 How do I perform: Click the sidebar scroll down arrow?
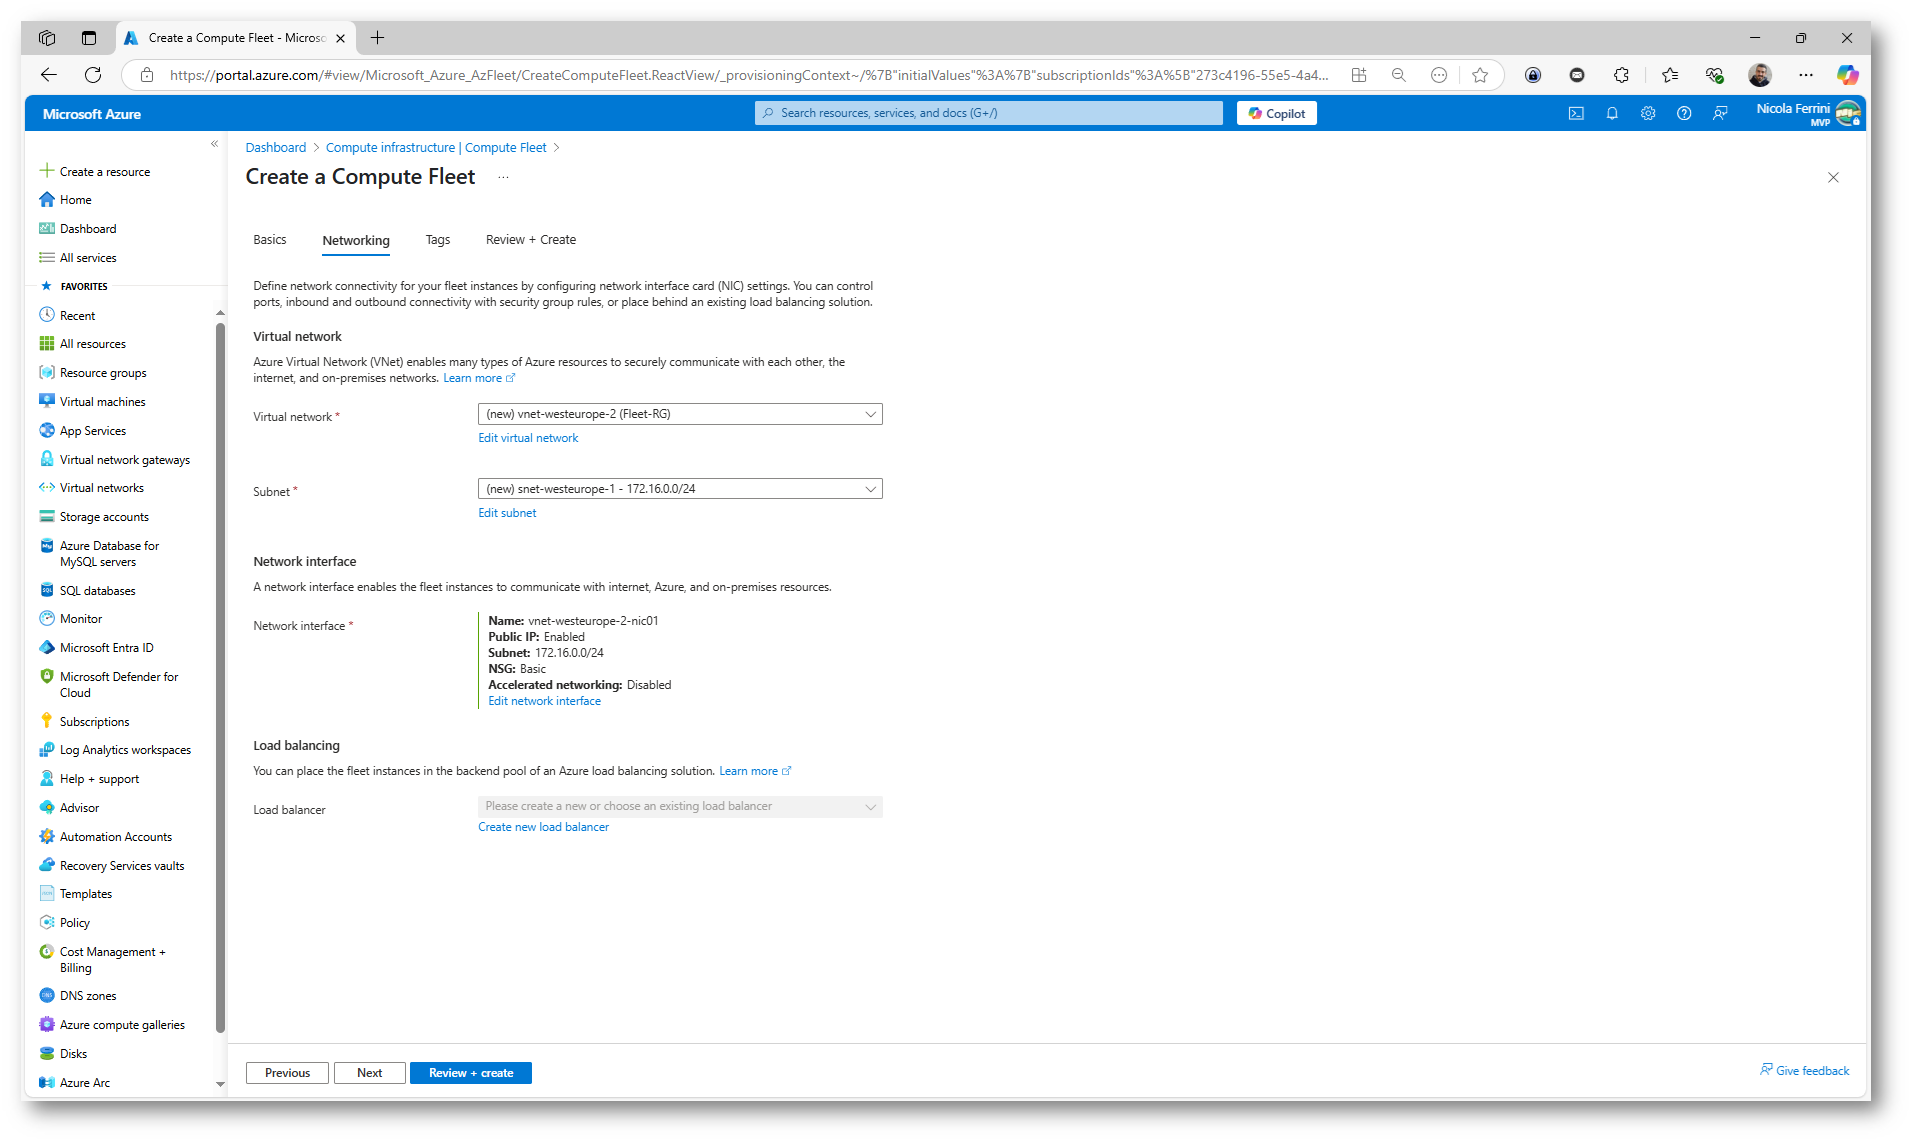(220, 1083)
